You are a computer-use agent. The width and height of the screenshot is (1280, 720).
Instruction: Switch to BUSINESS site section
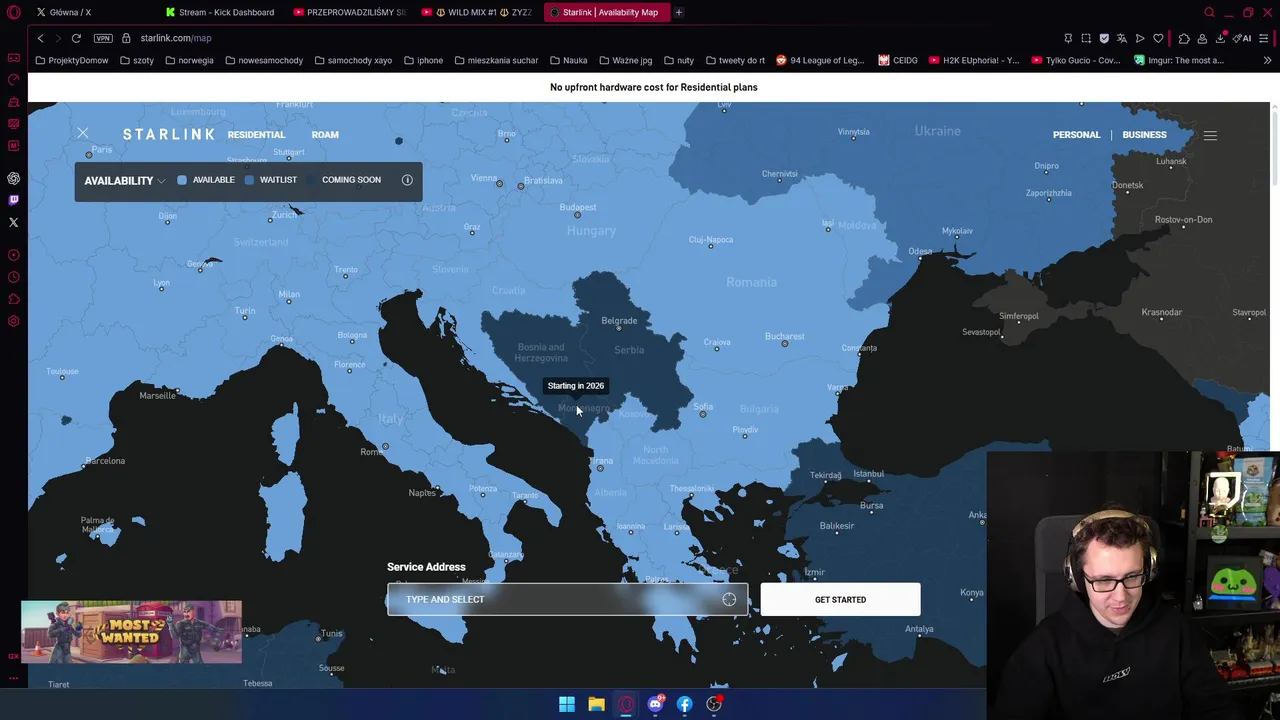(1144, 134)
